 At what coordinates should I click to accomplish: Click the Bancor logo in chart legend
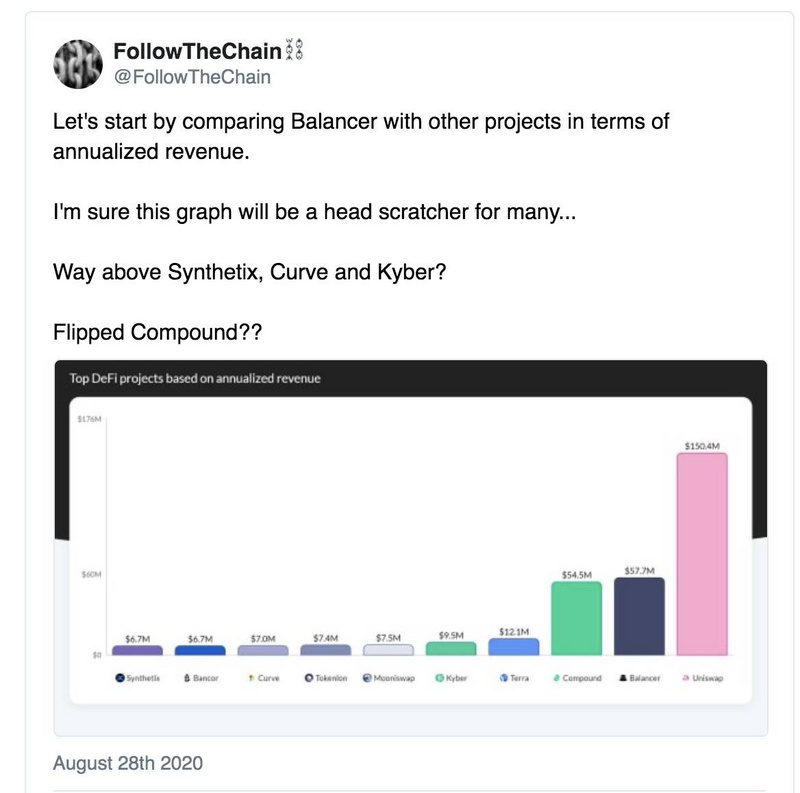click(186, 678)
